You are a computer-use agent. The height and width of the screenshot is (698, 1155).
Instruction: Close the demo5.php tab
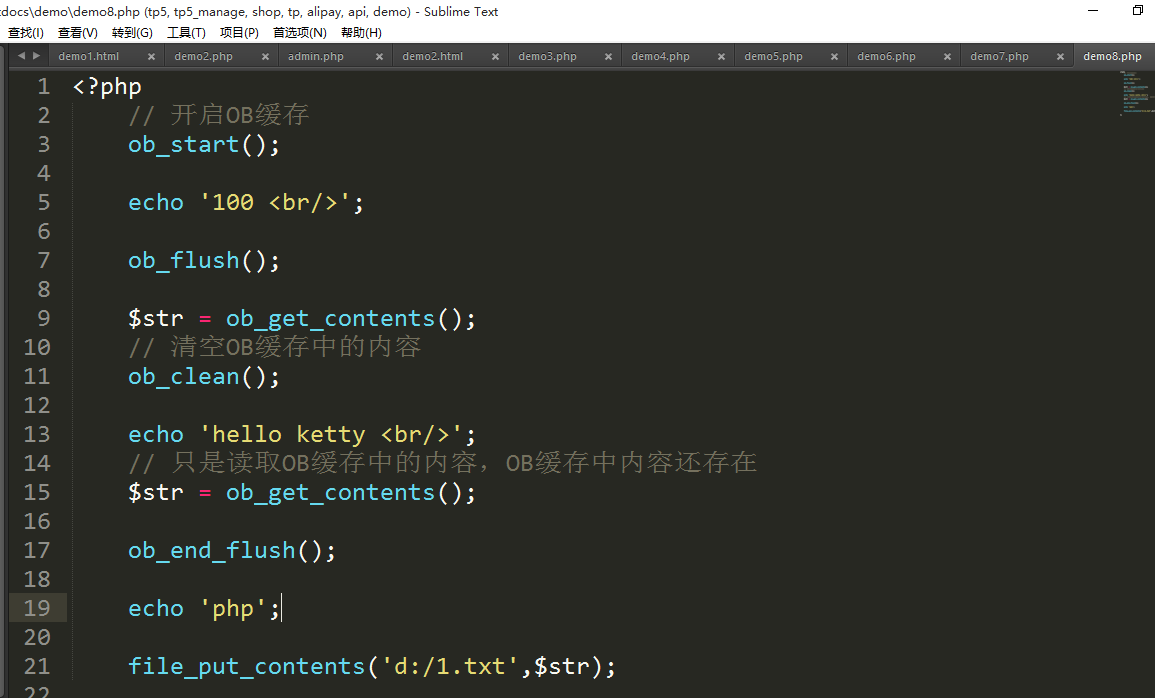834,57
